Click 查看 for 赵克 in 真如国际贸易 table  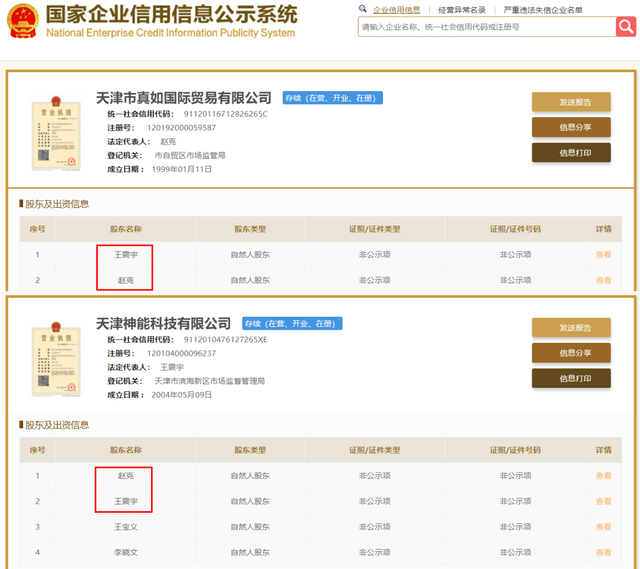pos(603,280)
